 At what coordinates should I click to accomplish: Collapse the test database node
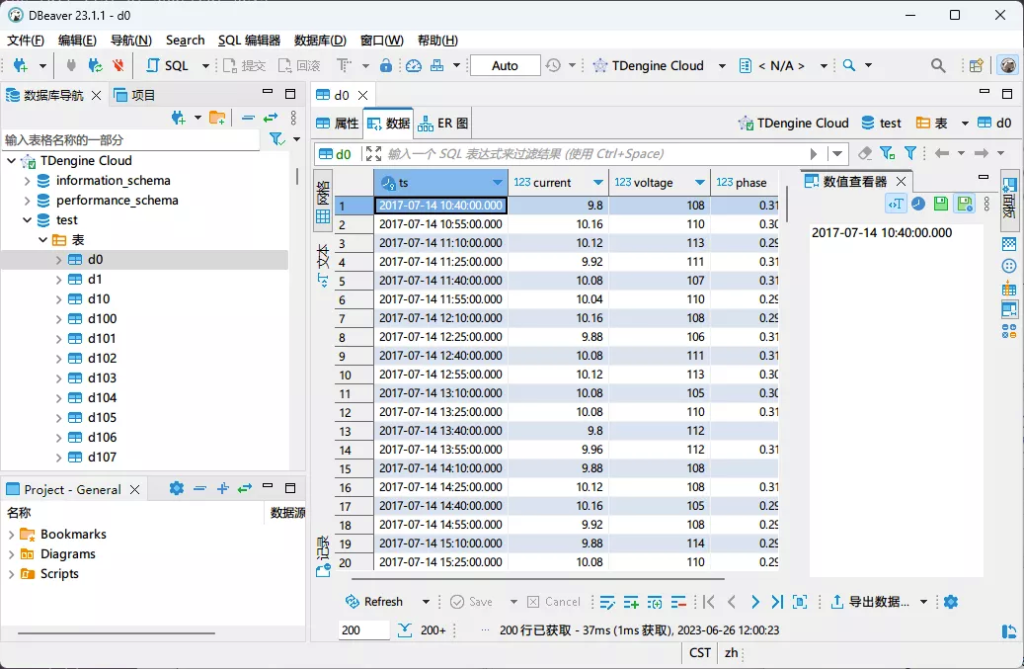29,219
